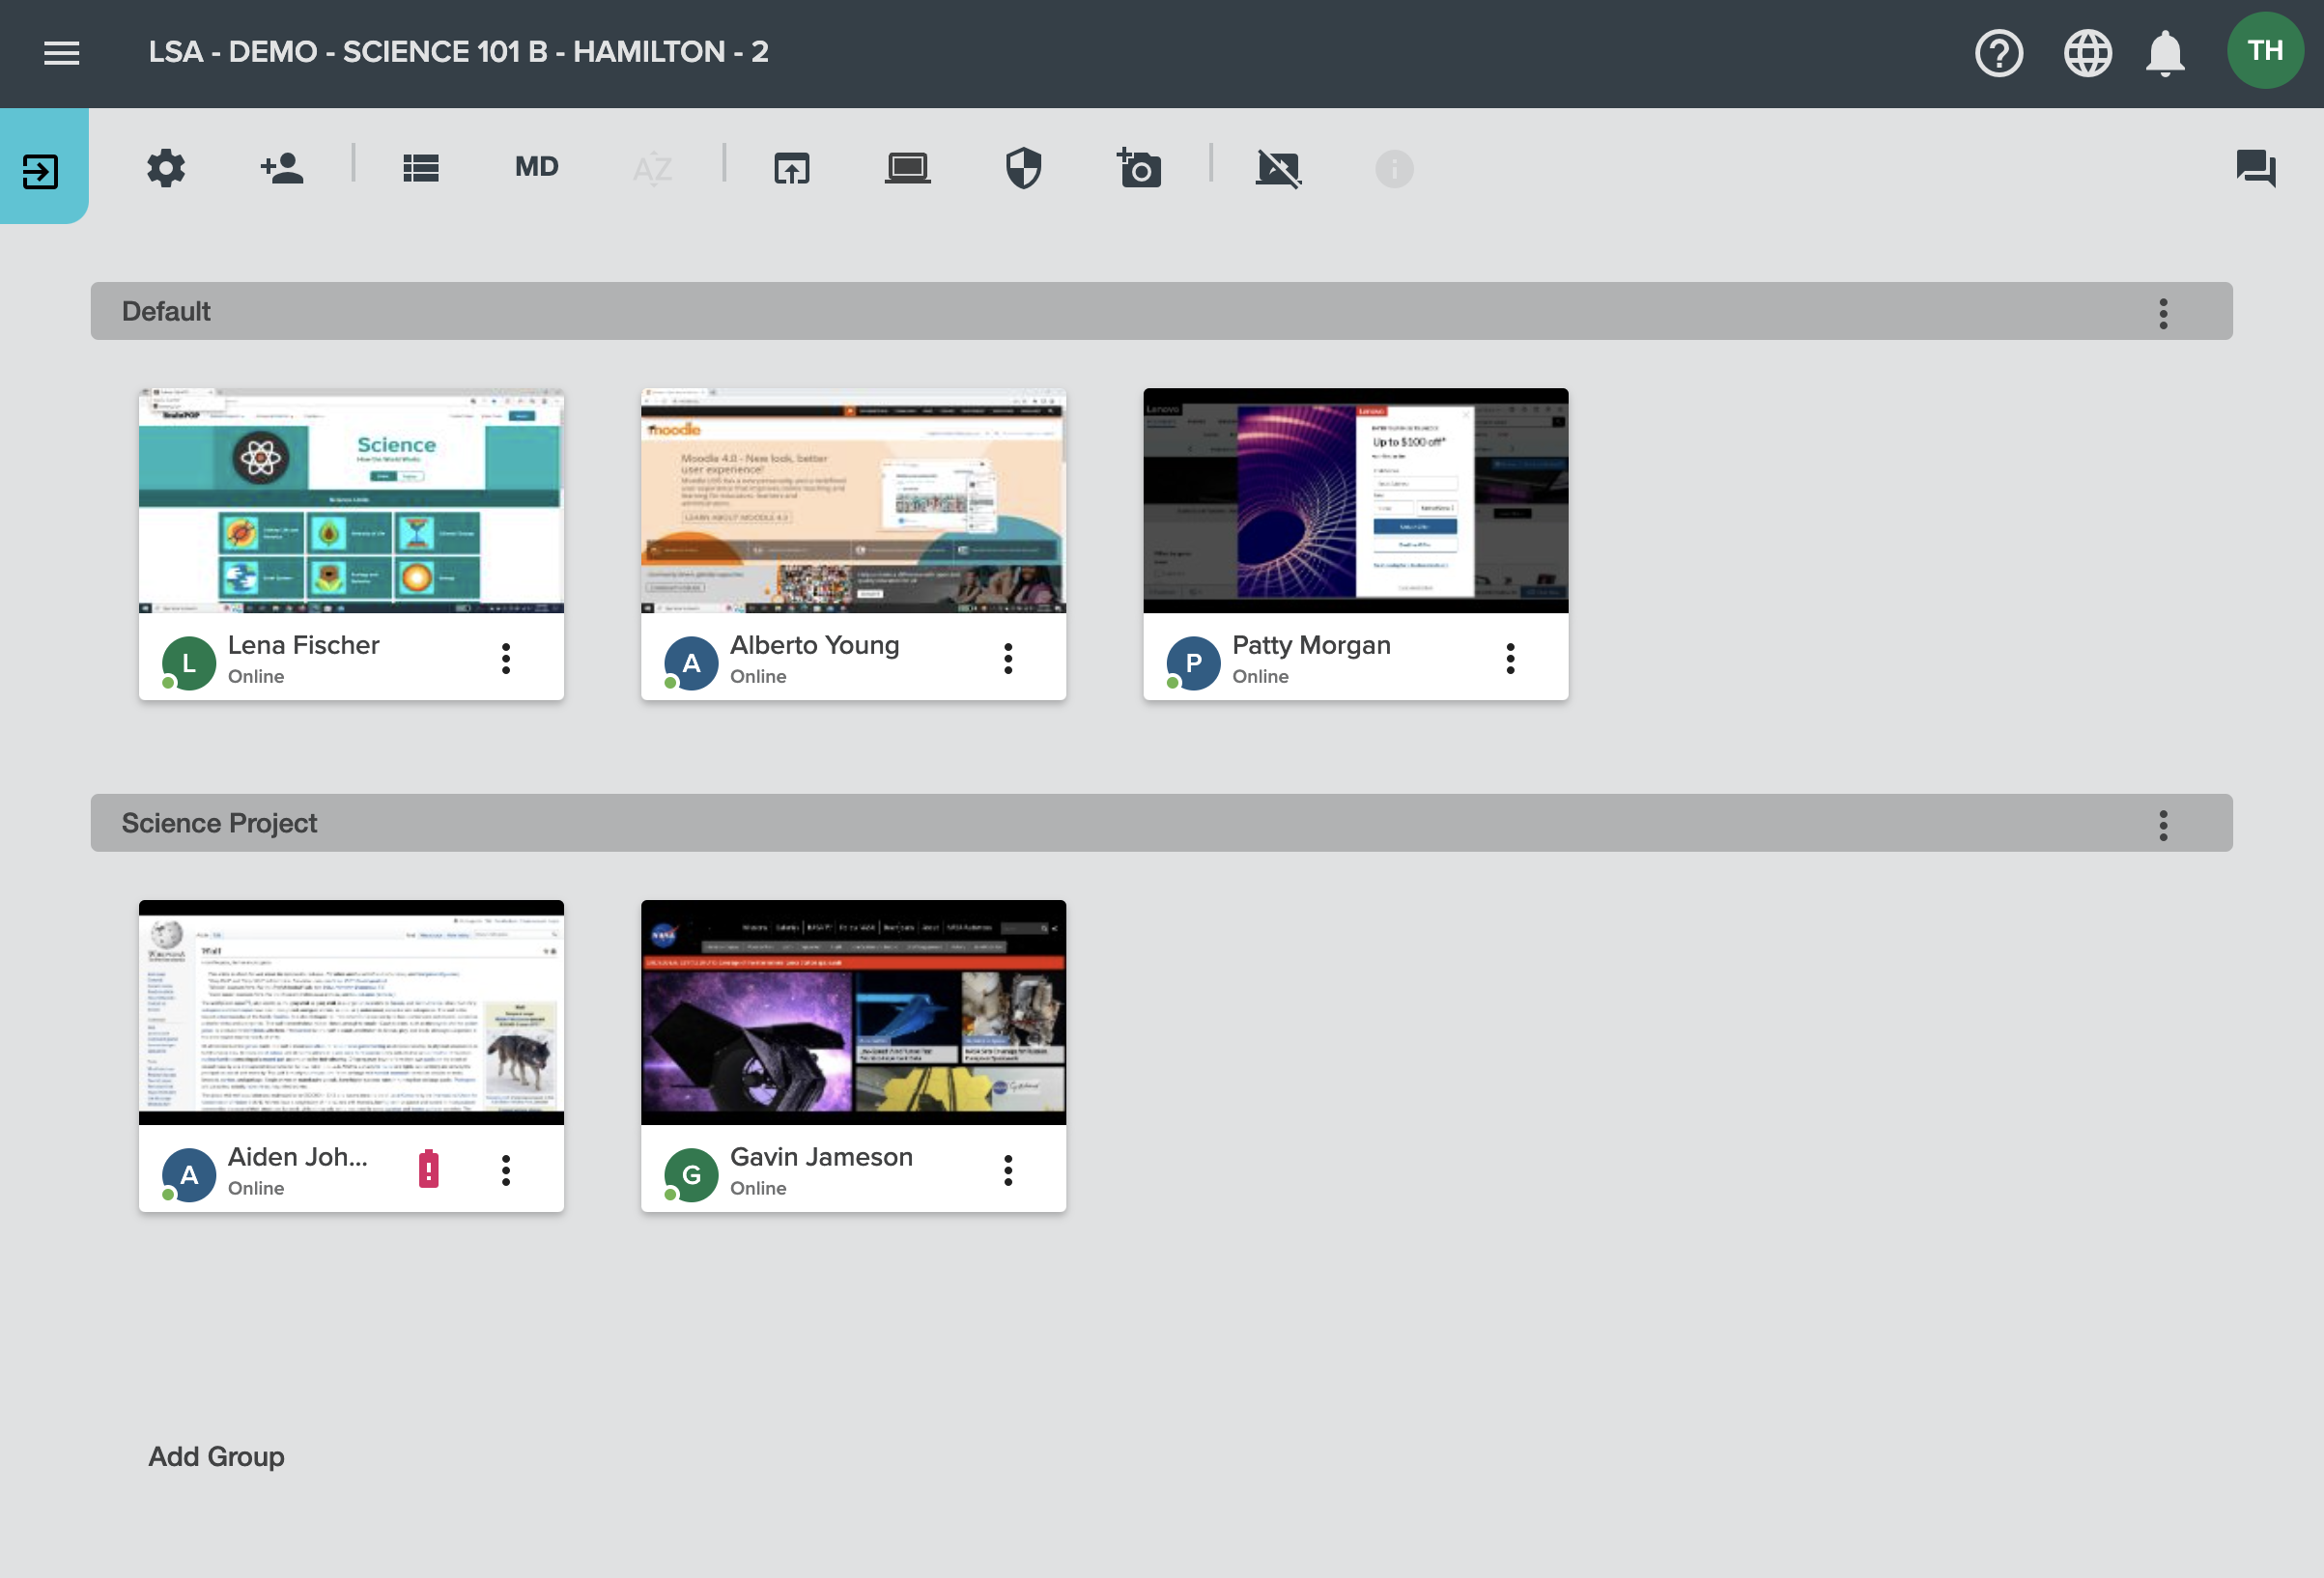This screenshot has height=1578, width=2324.
Task: Open the Science Project group options menu
Action: pyautogui.click(x=2162, y=825)
